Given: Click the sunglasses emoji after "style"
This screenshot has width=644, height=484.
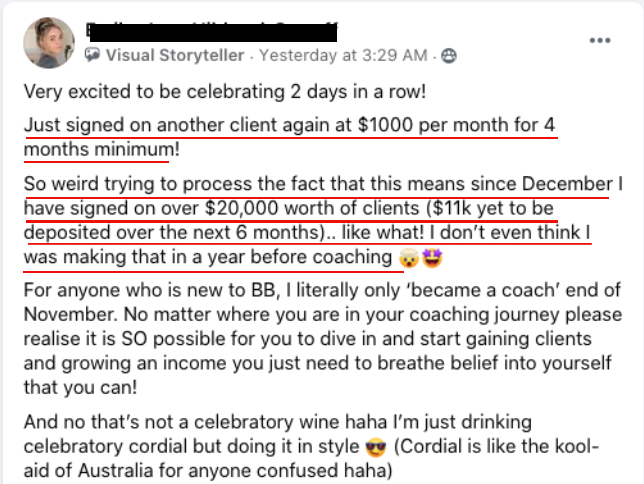Looking at the screenshot, I should [376, 447].
